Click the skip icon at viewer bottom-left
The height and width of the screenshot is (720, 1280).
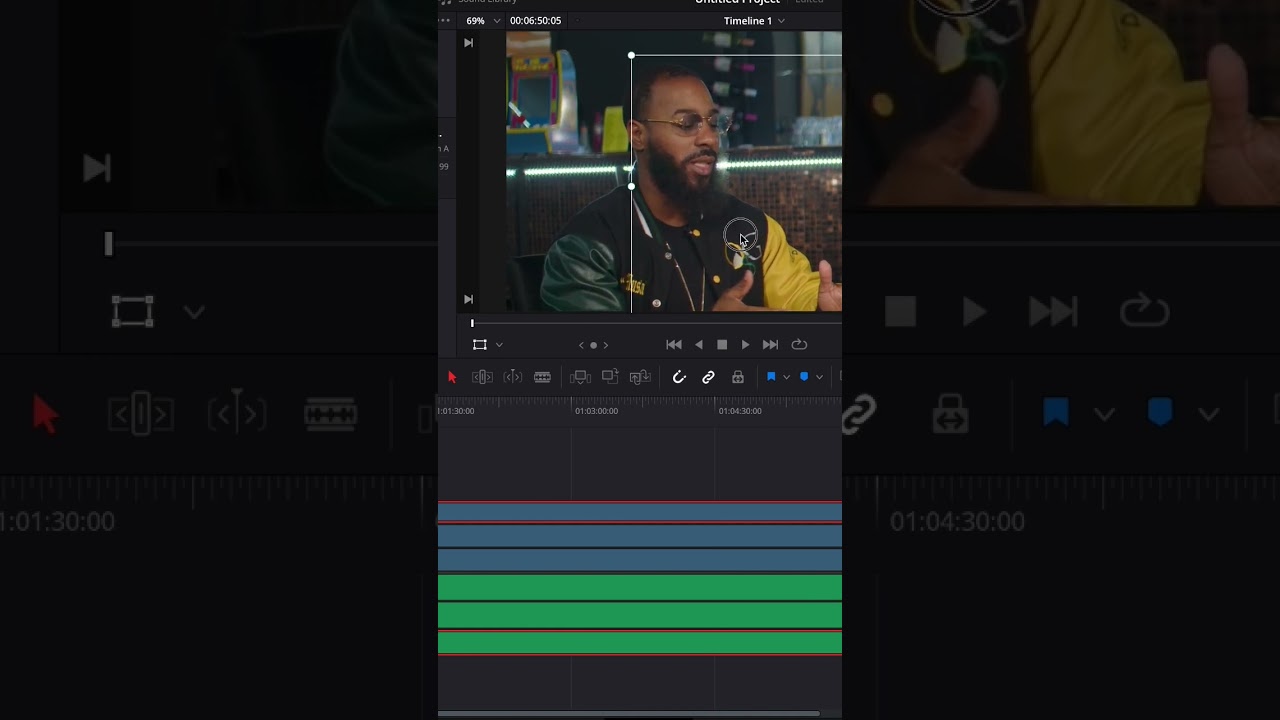pyautogui.click(x=468, y=299)
